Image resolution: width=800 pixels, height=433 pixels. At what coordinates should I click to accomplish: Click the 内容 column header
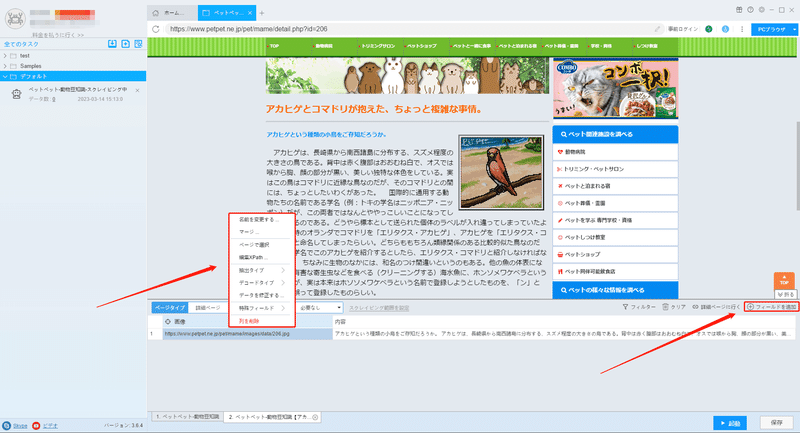(564, 322)
